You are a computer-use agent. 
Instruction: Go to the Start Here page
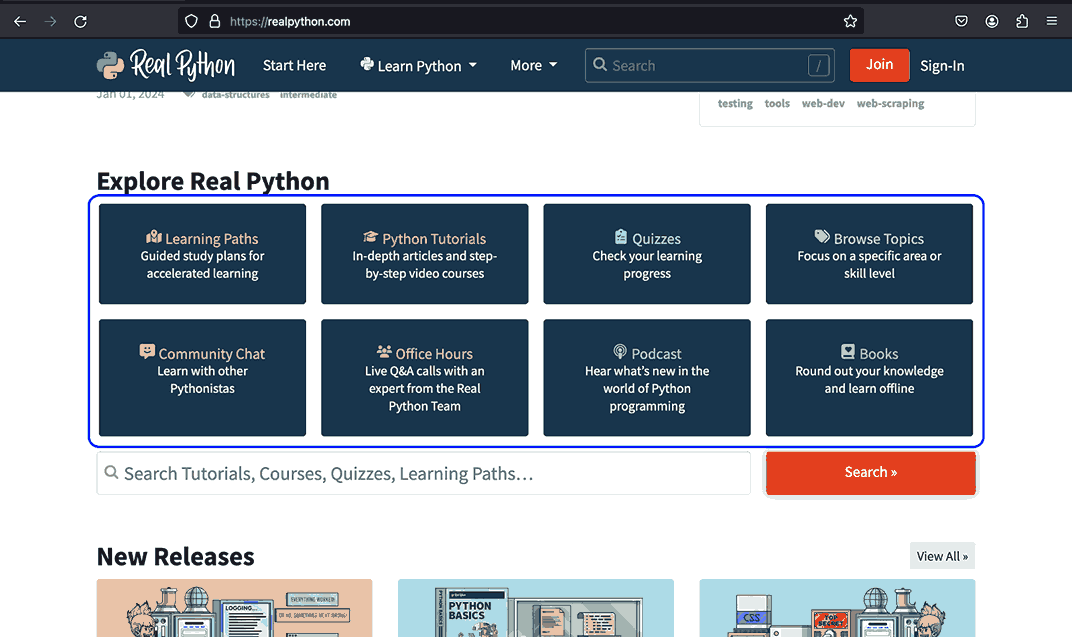(x=294, y=66)
